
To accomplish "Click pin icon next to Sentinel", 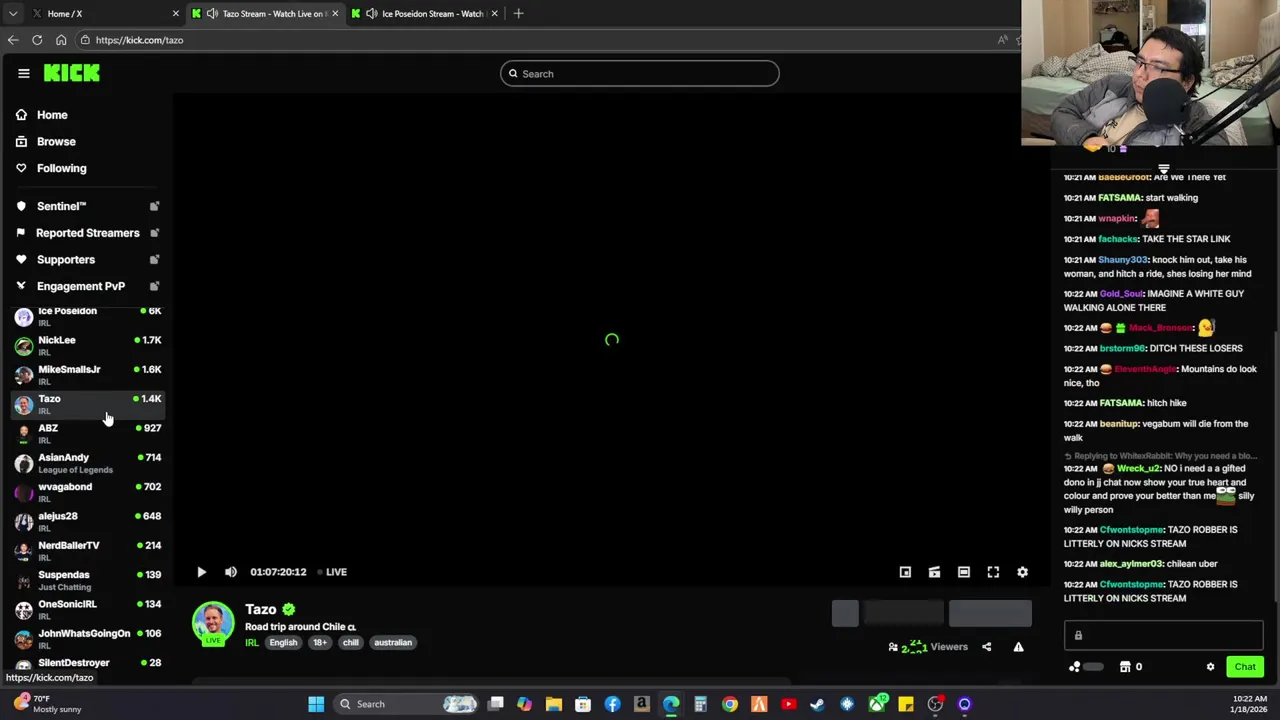I will [x=154, y=206].
